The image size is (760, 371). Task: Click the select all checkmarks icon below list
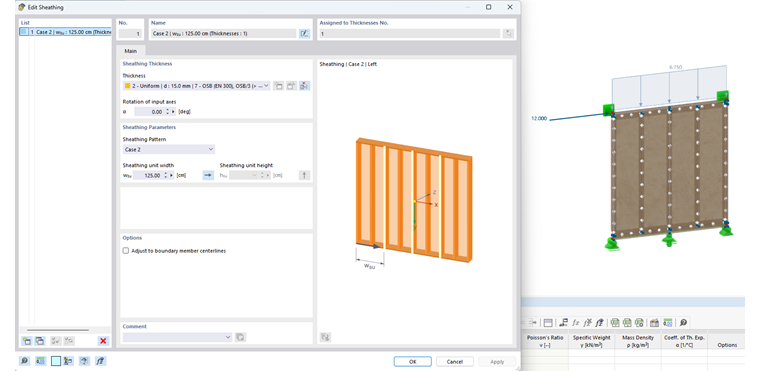point(56,341)
